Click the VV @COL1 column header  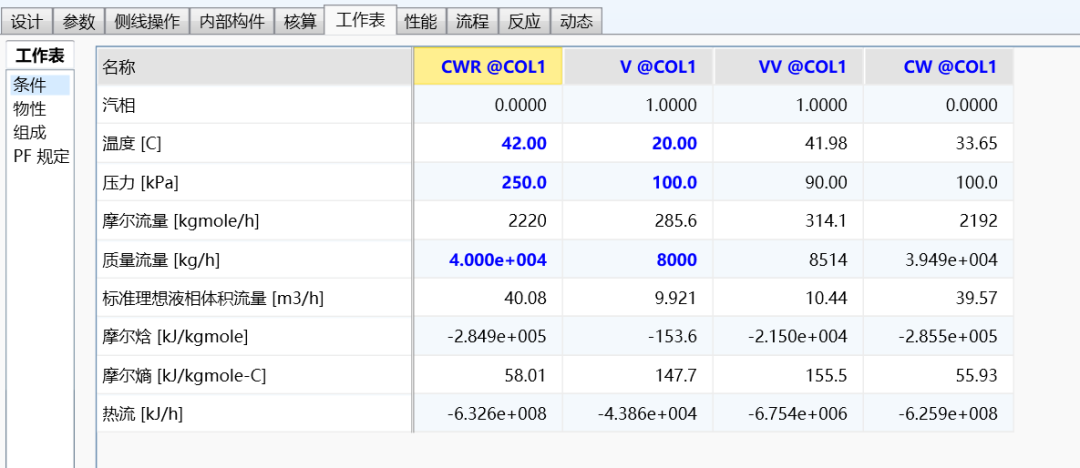[788, 67]
